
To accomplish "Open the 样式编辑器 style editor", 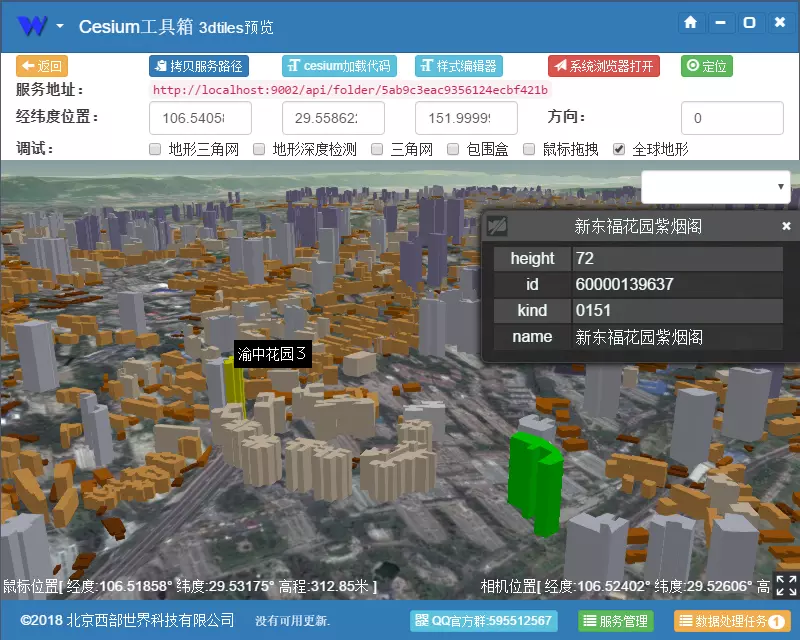I will click(459, 66).
